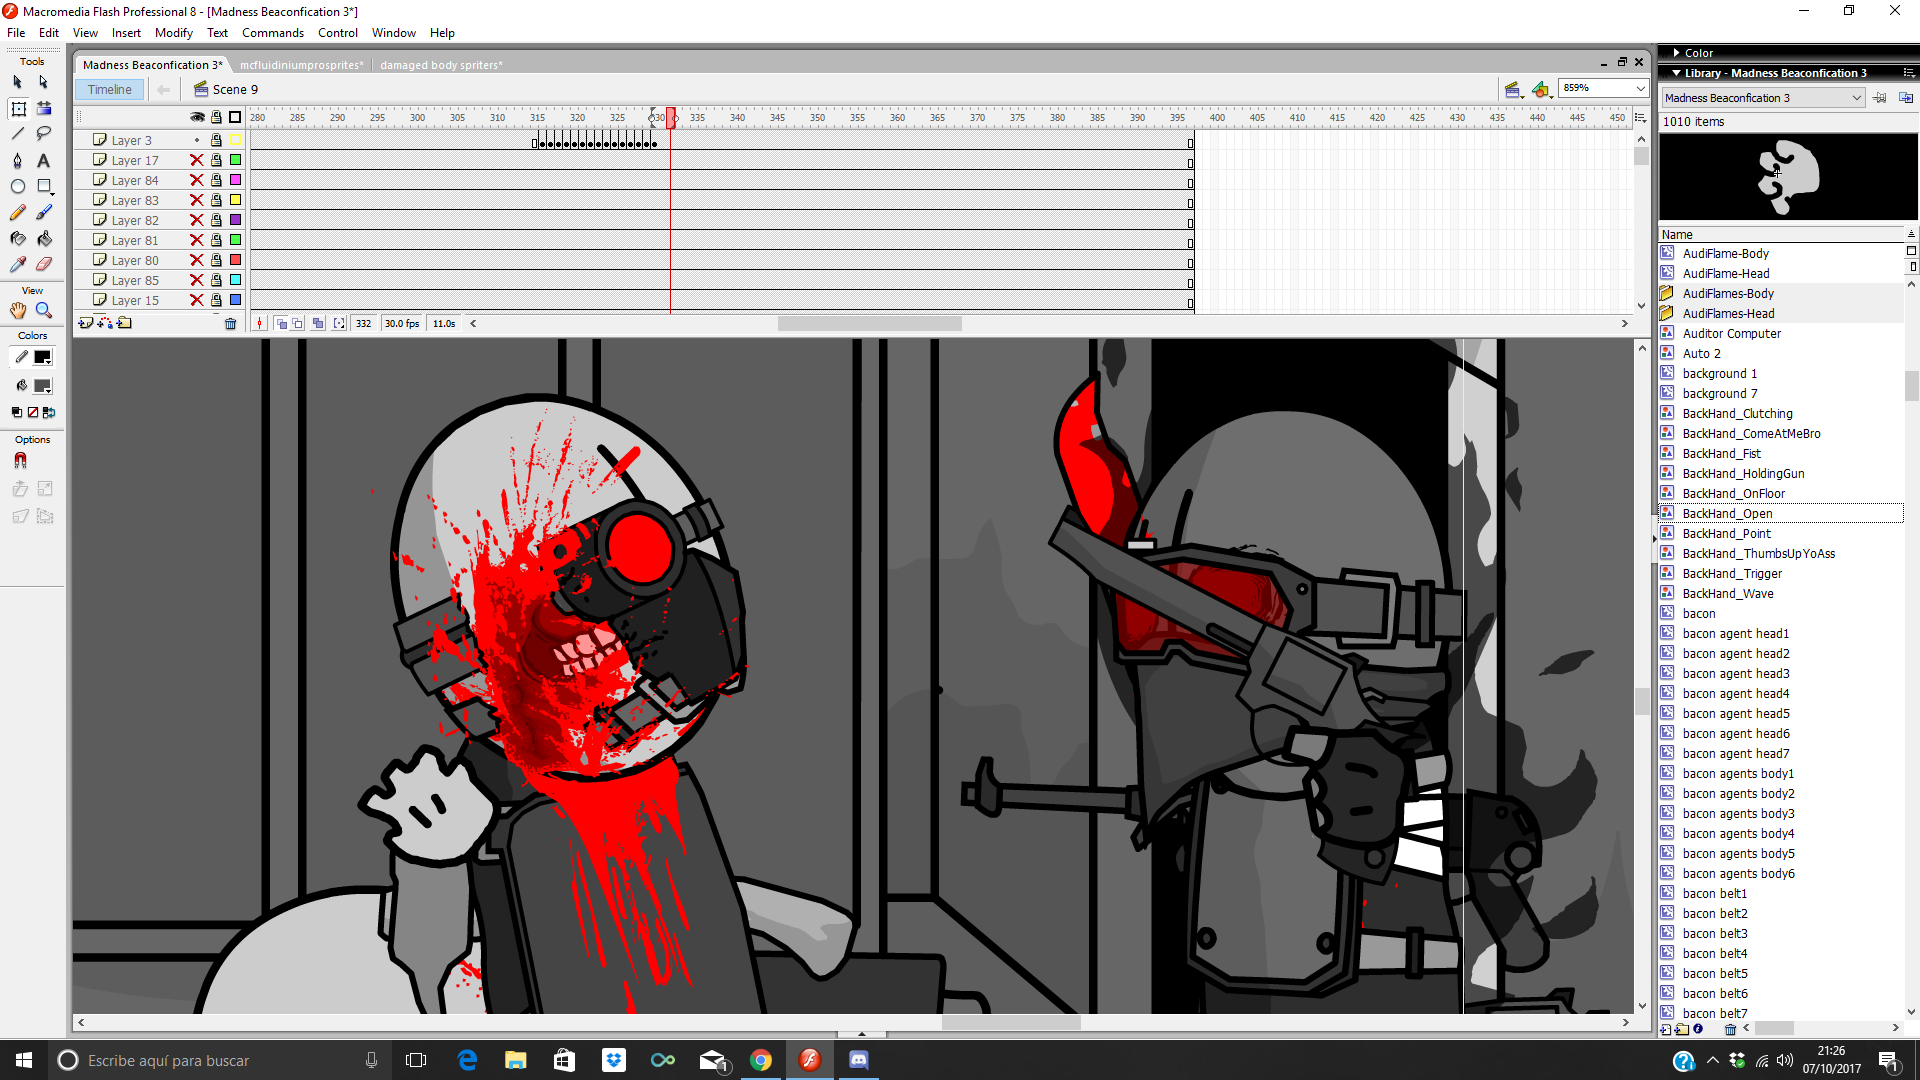Open the library document dropdown
This screenshot has width=1920, height=1080.
click(1856, 98)
